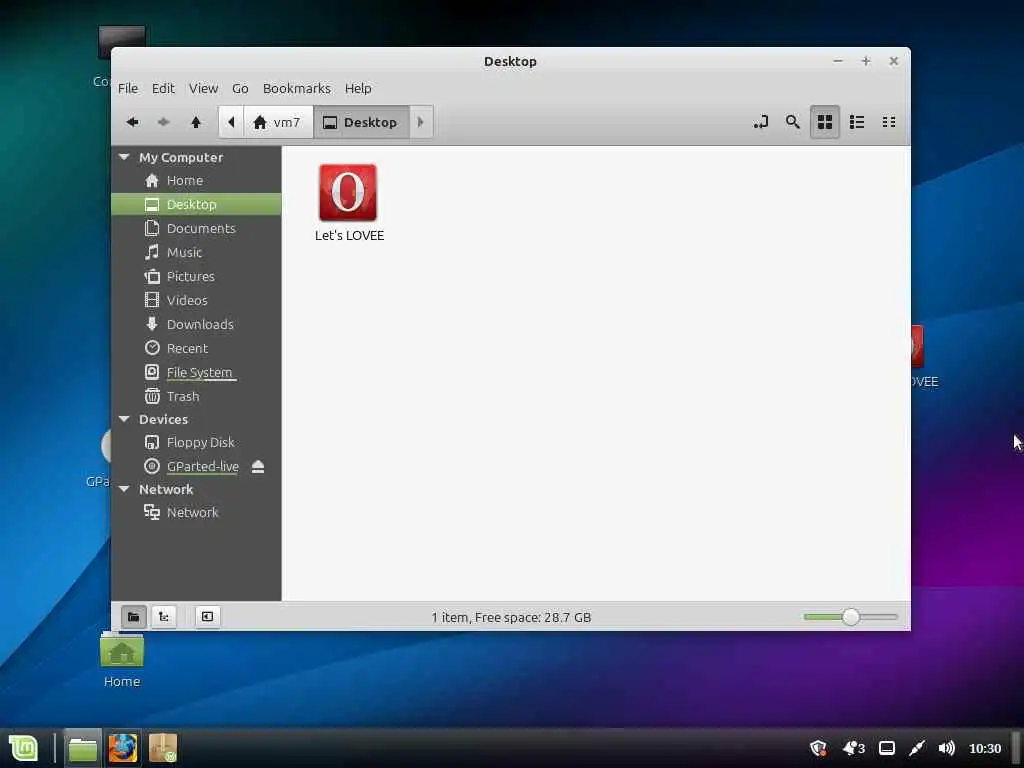The height and width of the screenshot is (768, 1024).
Task: Open Recent in the sidebar
Action: pyautogui.click(x=196, y=348)
